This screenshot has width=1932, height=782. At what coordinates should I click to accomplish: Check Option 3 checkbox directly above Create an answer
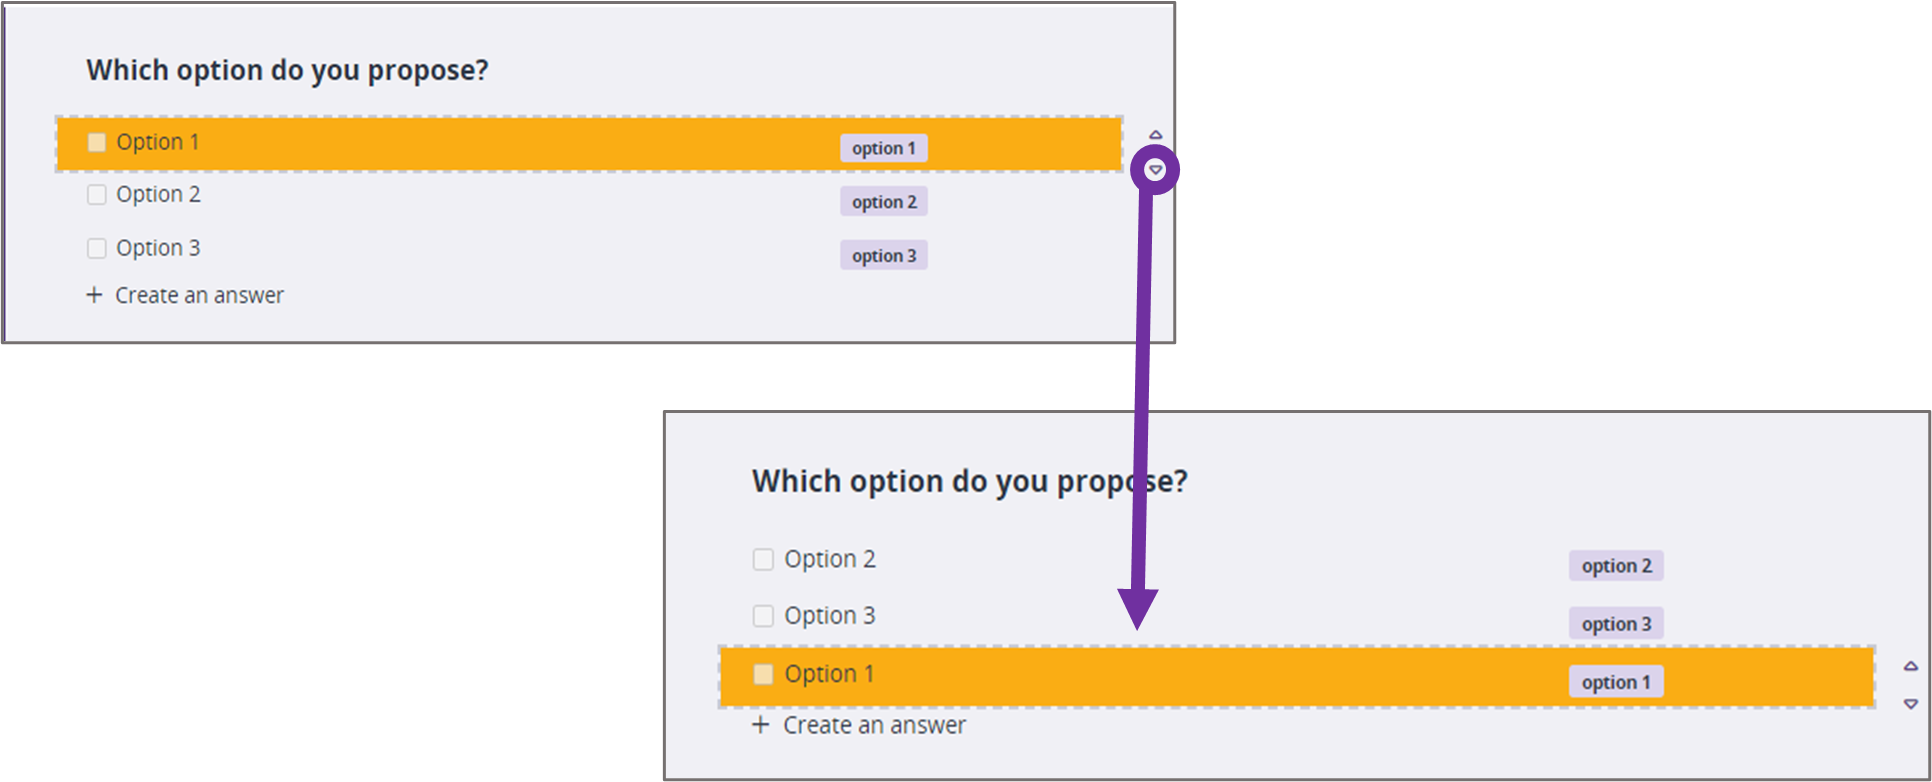(x=97, y=248)
